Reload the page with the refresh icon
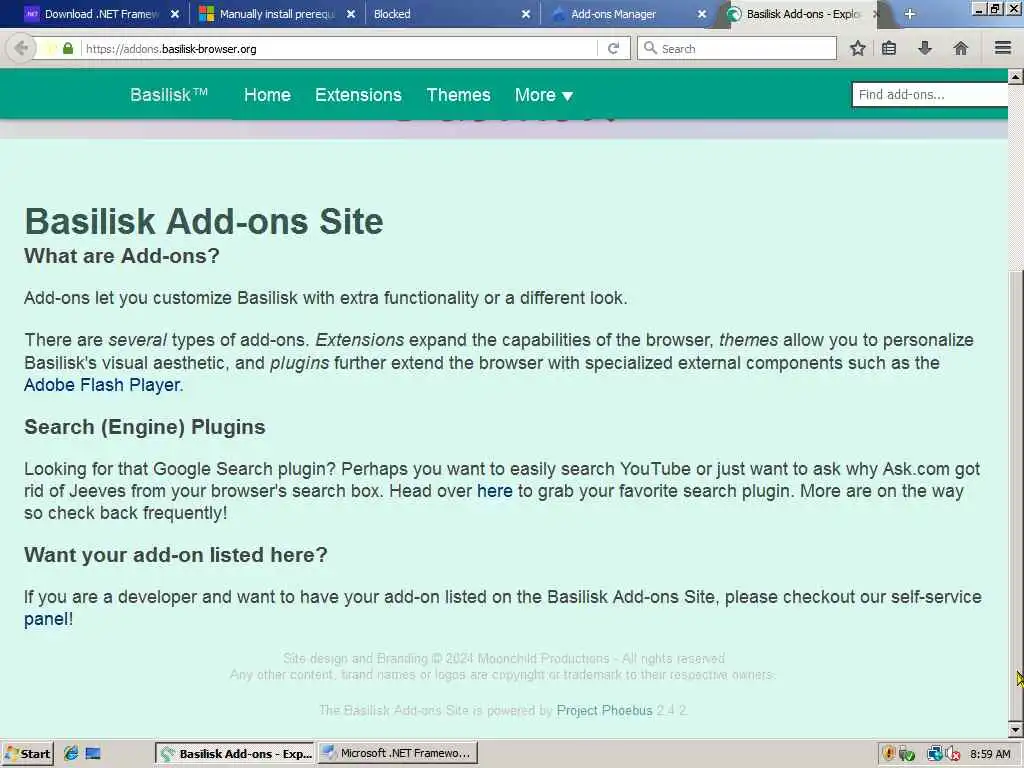Screen dimensions: 1024x768 pos(613,48)
